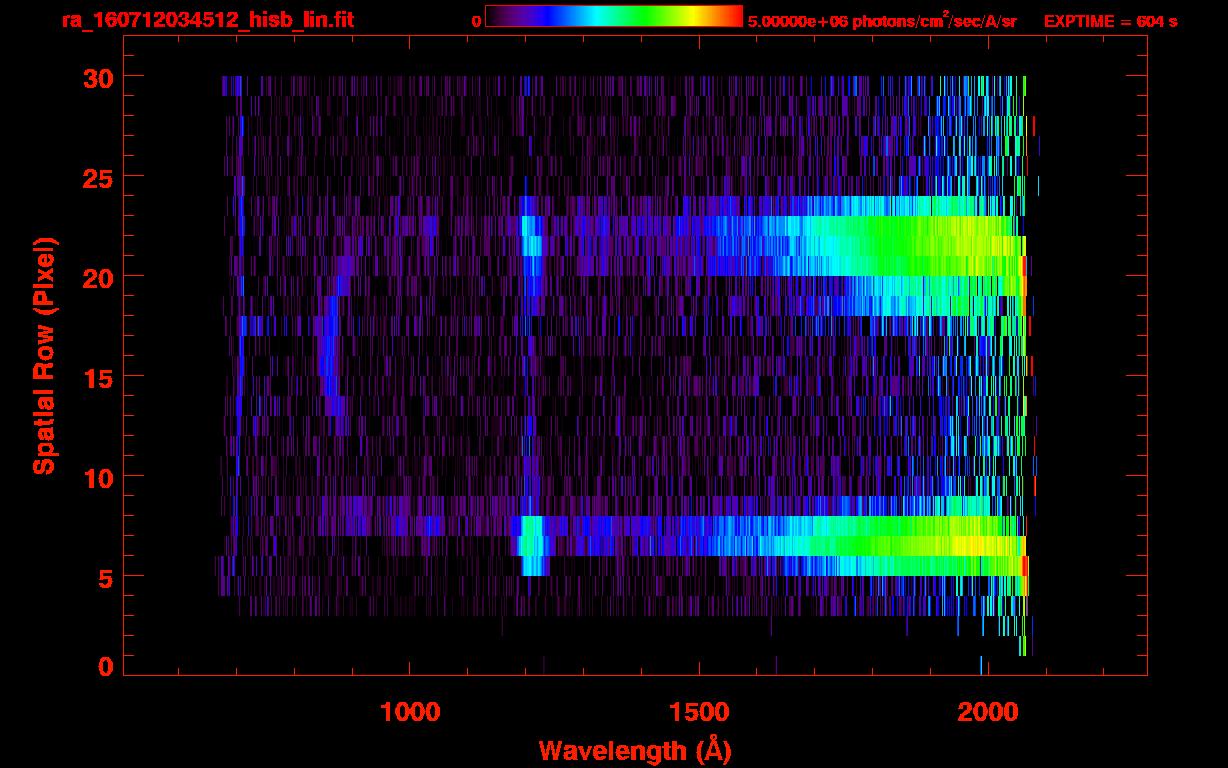Click the Wavelength (Å) axis label

click(637, 750)
